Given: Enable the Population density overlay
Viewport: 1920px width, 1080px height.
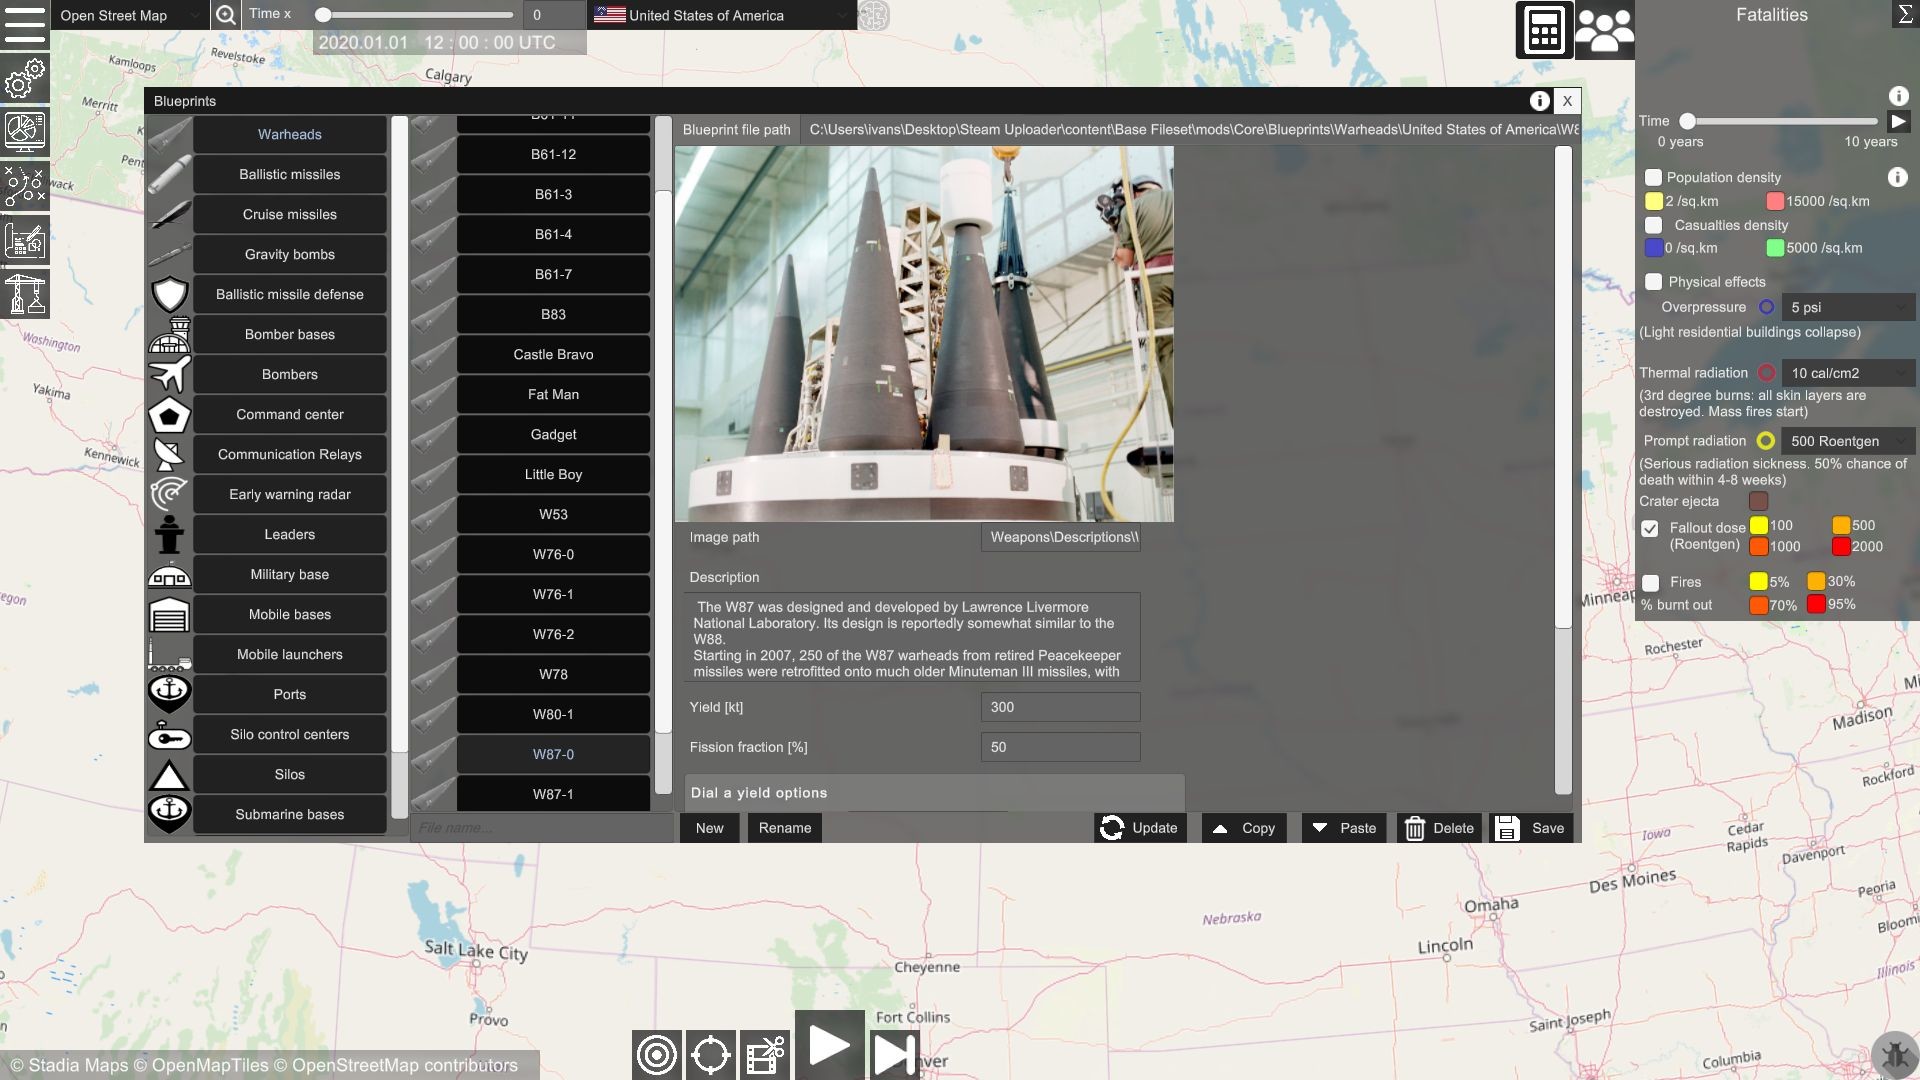Looking at the screenshot, I should click(x=1652, y=175).
